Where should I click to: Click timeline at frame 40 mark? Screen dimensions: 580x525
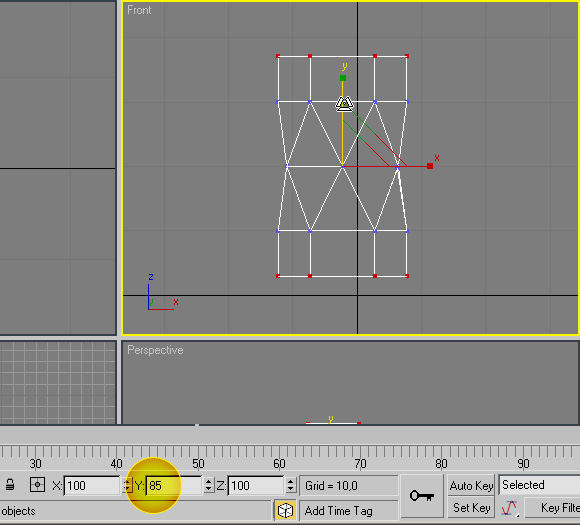point(117,464)
